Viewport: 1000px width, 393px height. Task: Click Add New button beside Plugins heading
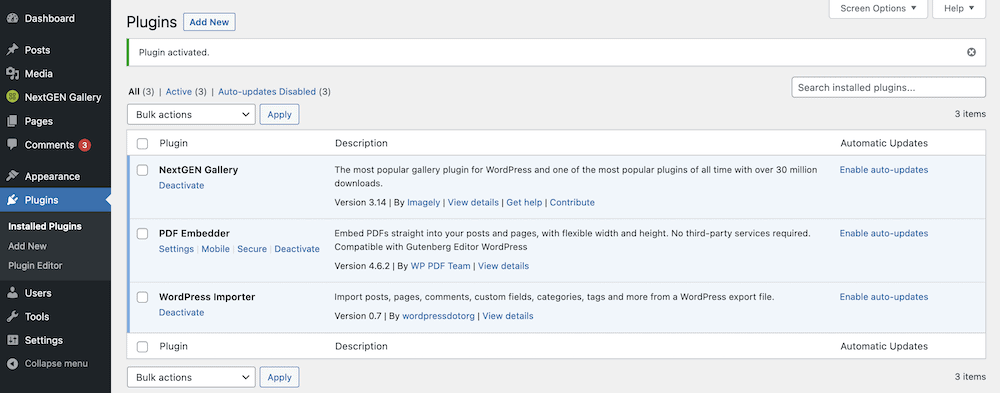(x=209, y=22)
